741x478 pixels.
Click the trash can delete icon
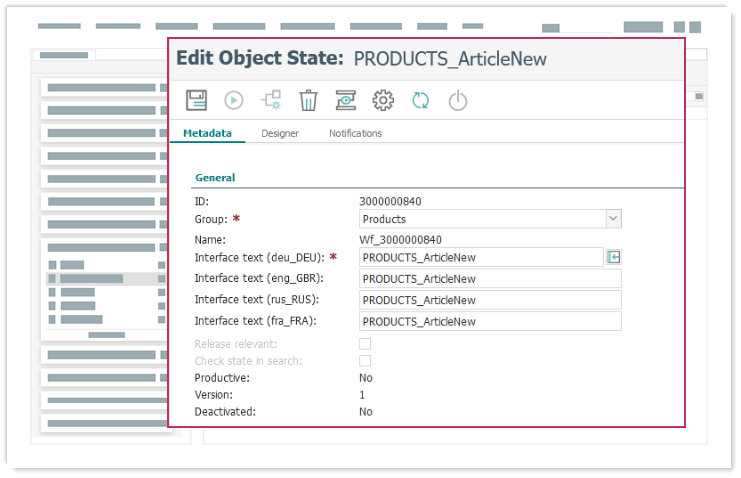309,100
